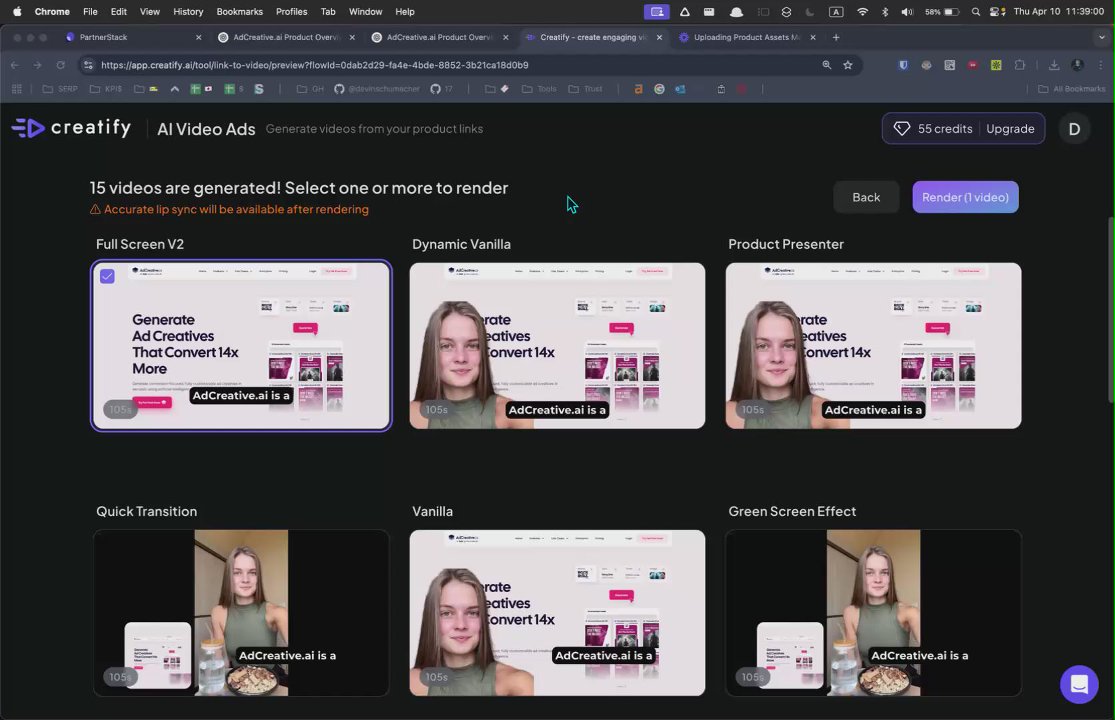The width and height of the screenshot is (1115, 720).
Task: Click the credits diamond icon
Action: [x=902, y=129]
